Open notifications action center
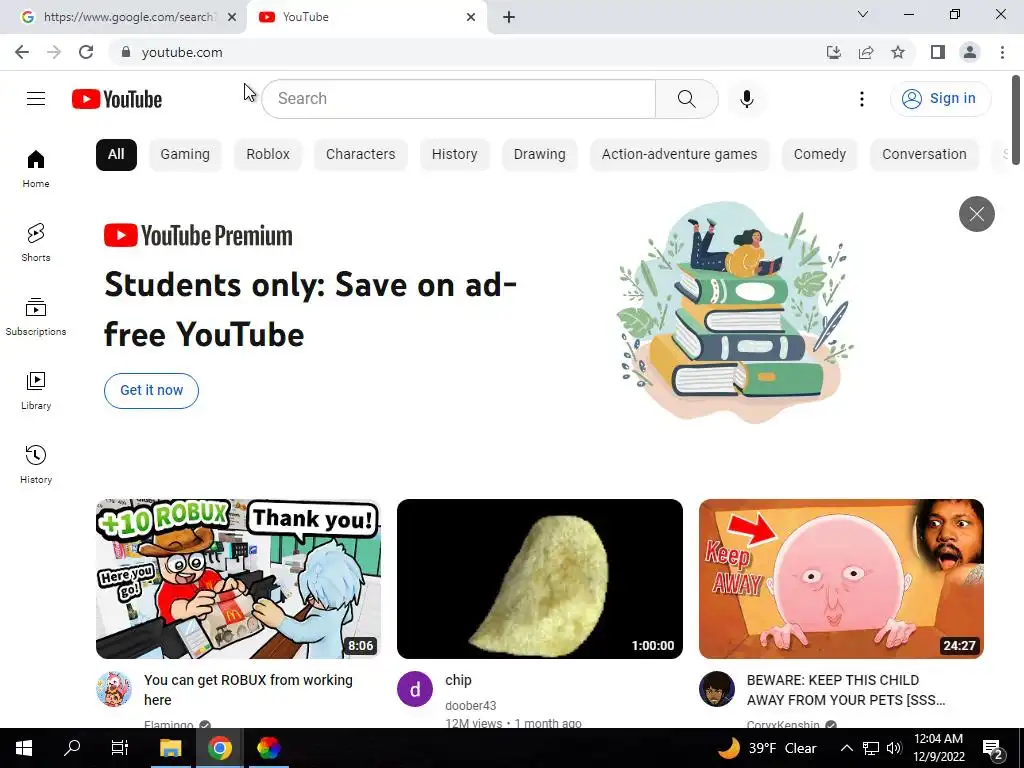The image size is (1024, 768). [x=993, y=748]
